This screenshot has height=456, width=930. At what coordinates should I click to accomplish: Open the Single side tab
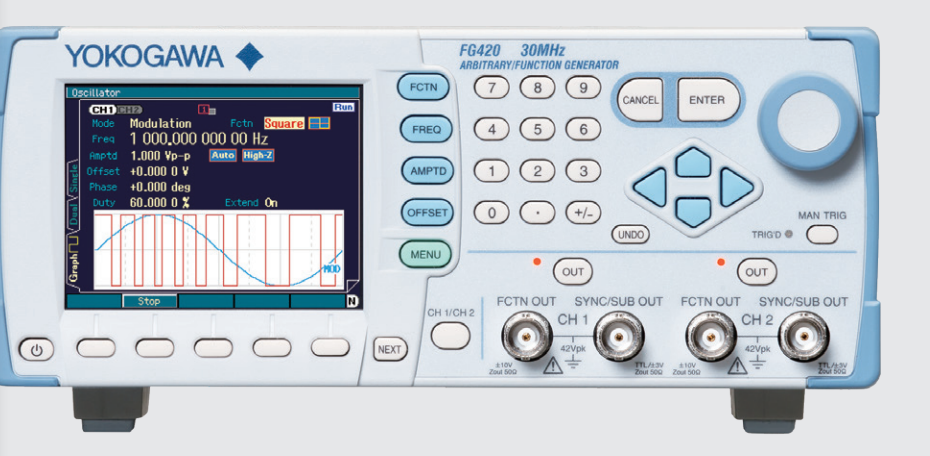click(x=74, y=176)
